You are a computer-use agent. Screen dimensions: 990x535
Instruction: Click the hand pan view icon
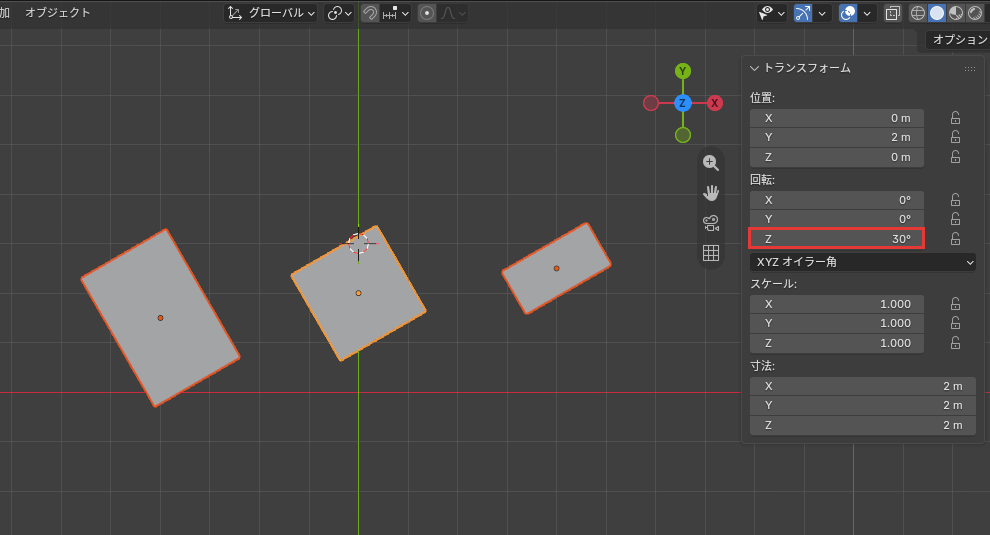(x=711, y=193)
